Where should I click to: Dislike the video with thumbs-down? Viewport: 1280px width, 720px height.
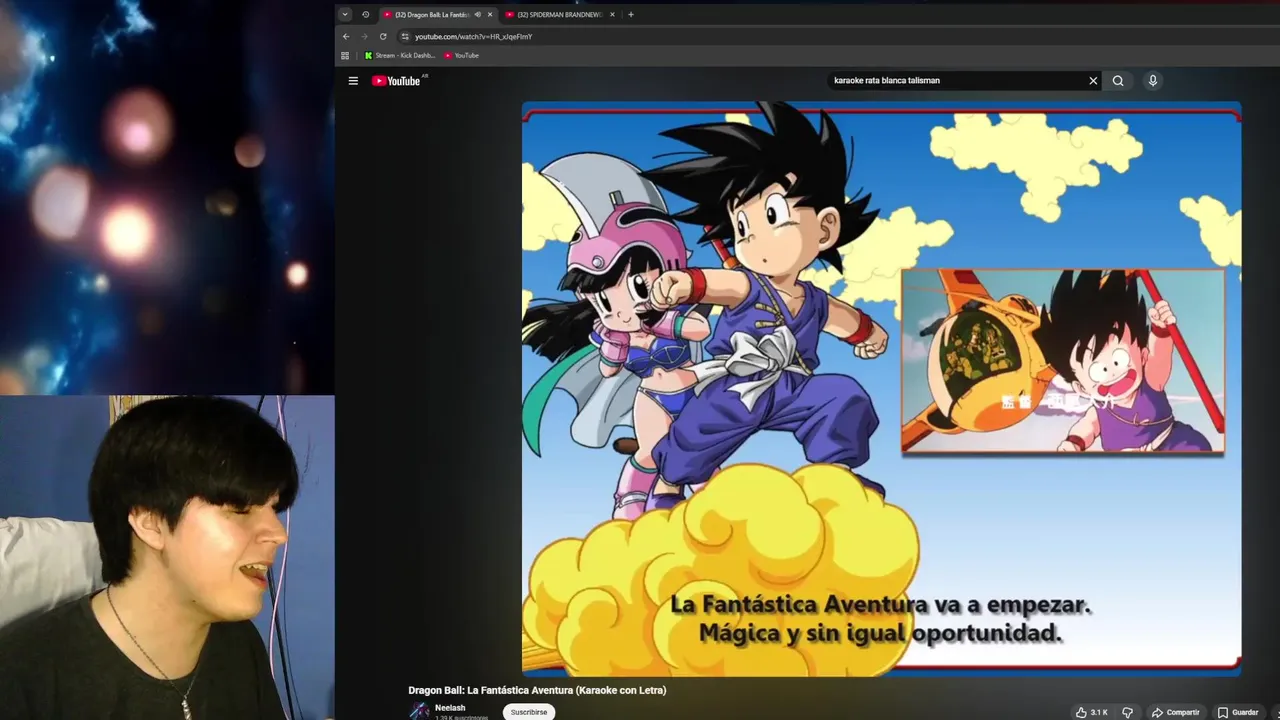[1127, 712]
